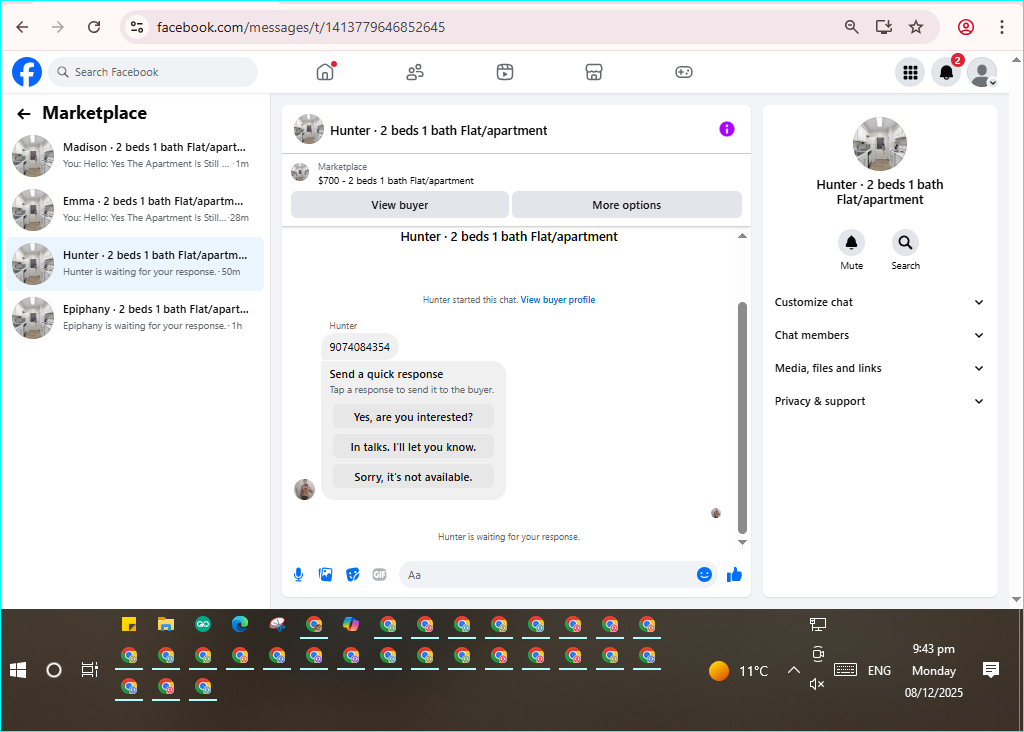Click microphone voice clip icon
Screen dimensions: 1024x732
tap(298, 575)
